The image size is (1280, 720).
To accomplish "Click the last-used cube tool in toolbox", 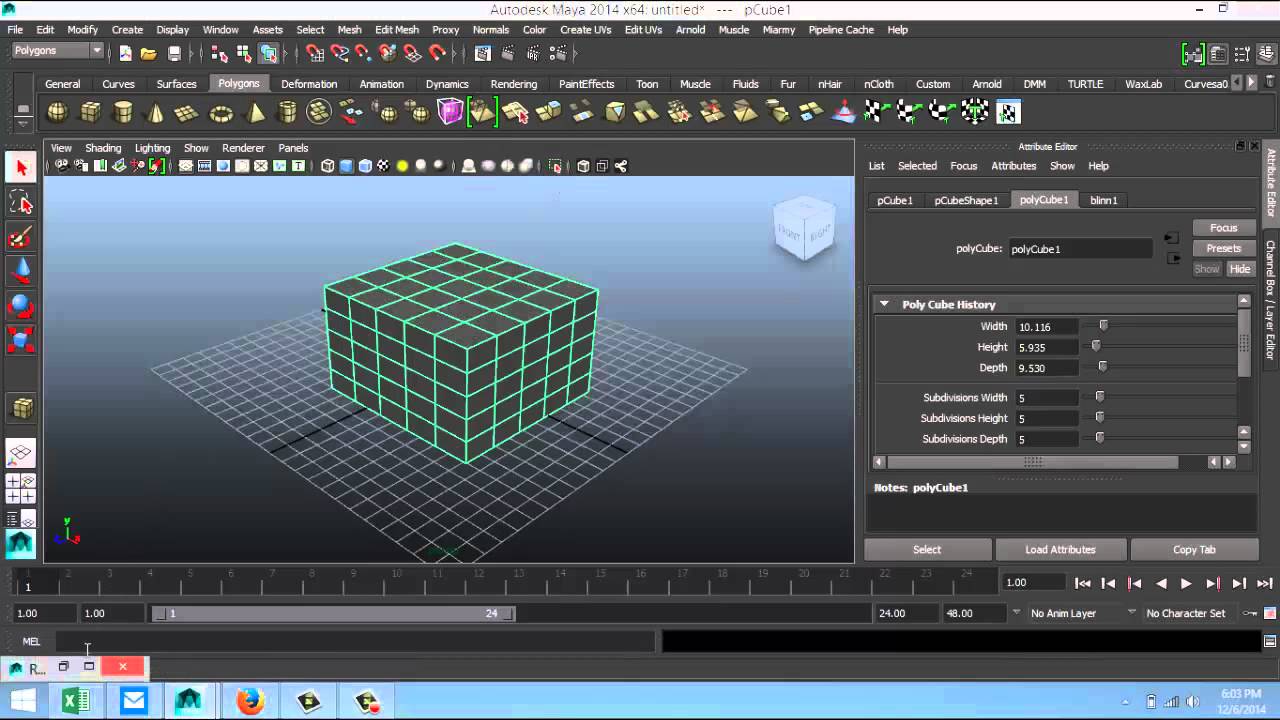I will tap(21, 408).
